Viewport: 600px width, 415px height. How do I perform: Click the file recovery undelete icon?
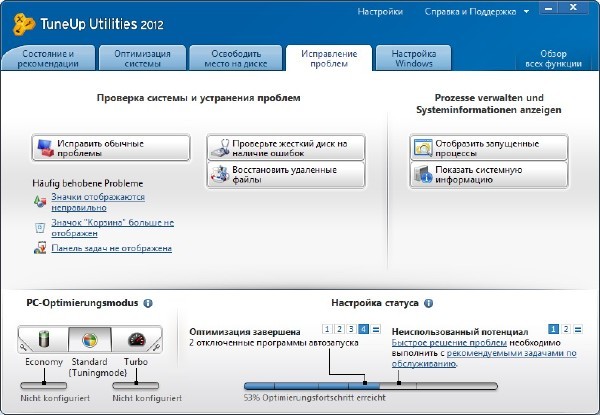[x=220, y=174]
